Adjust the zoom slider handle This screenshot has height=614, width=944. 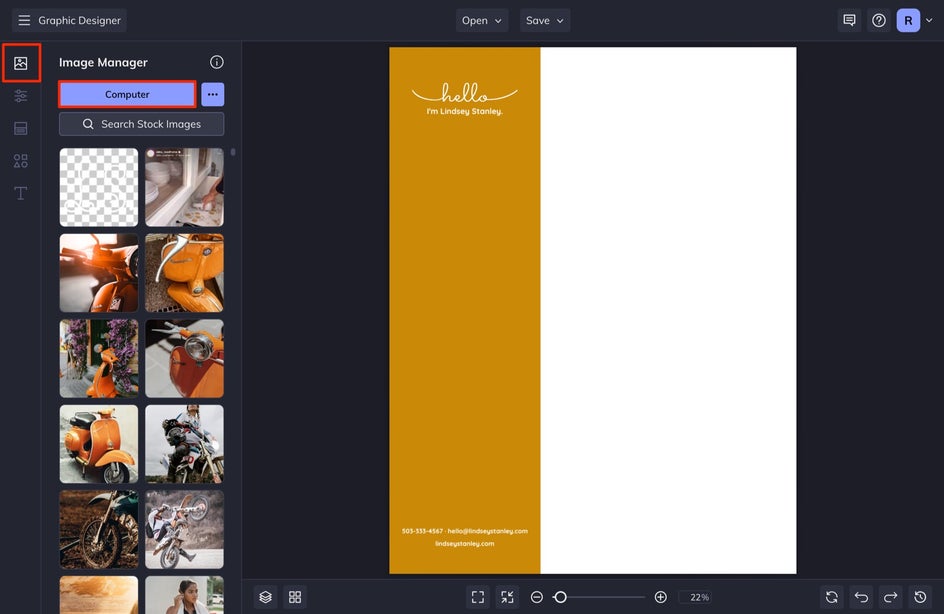[560, 597]
